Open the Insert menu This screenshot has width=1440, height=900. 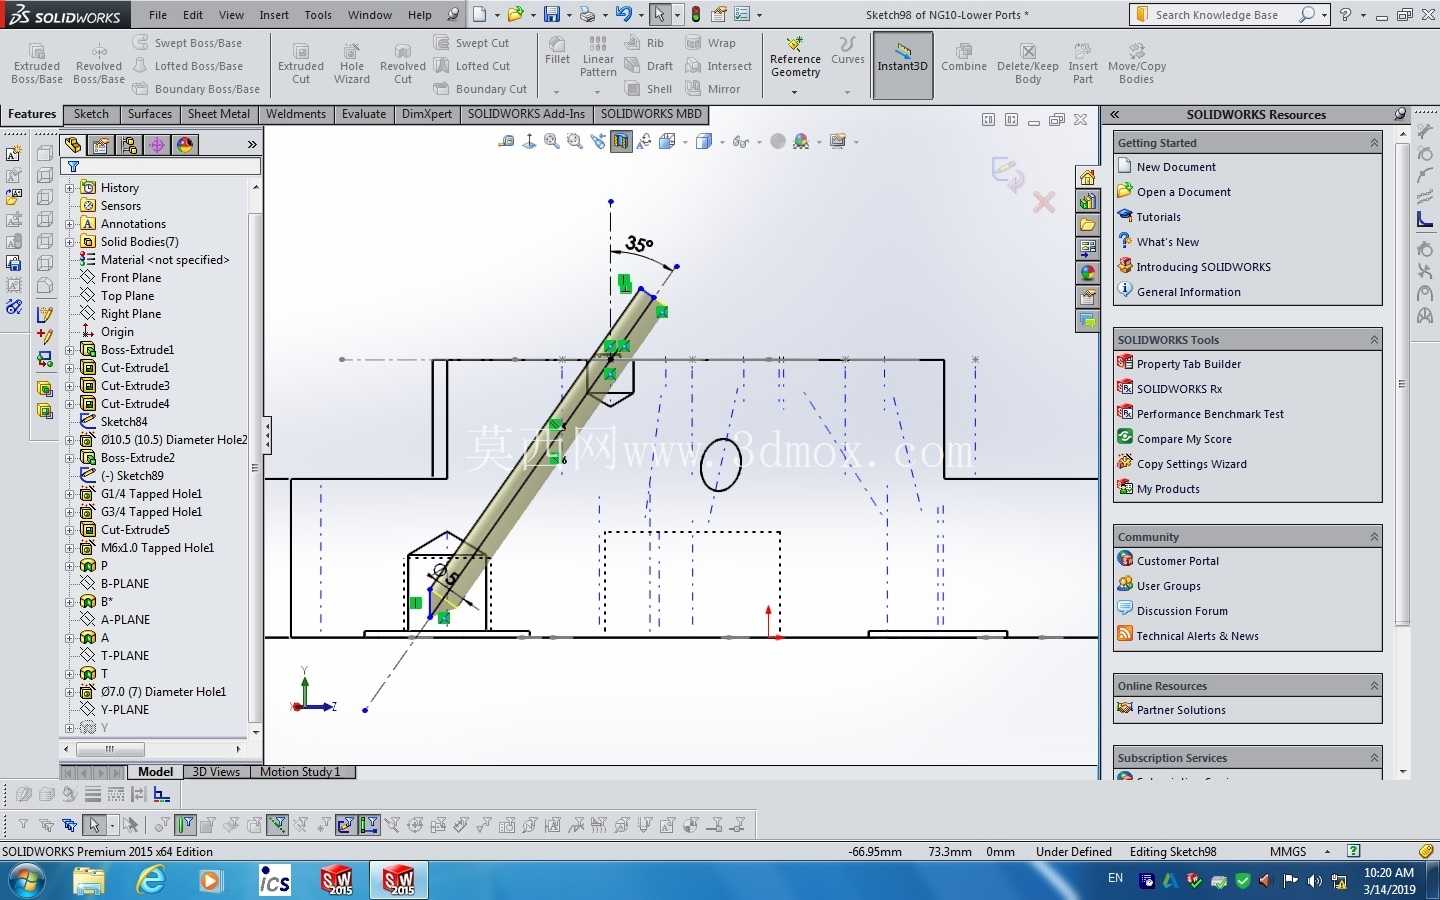click(x=274, y=15)
